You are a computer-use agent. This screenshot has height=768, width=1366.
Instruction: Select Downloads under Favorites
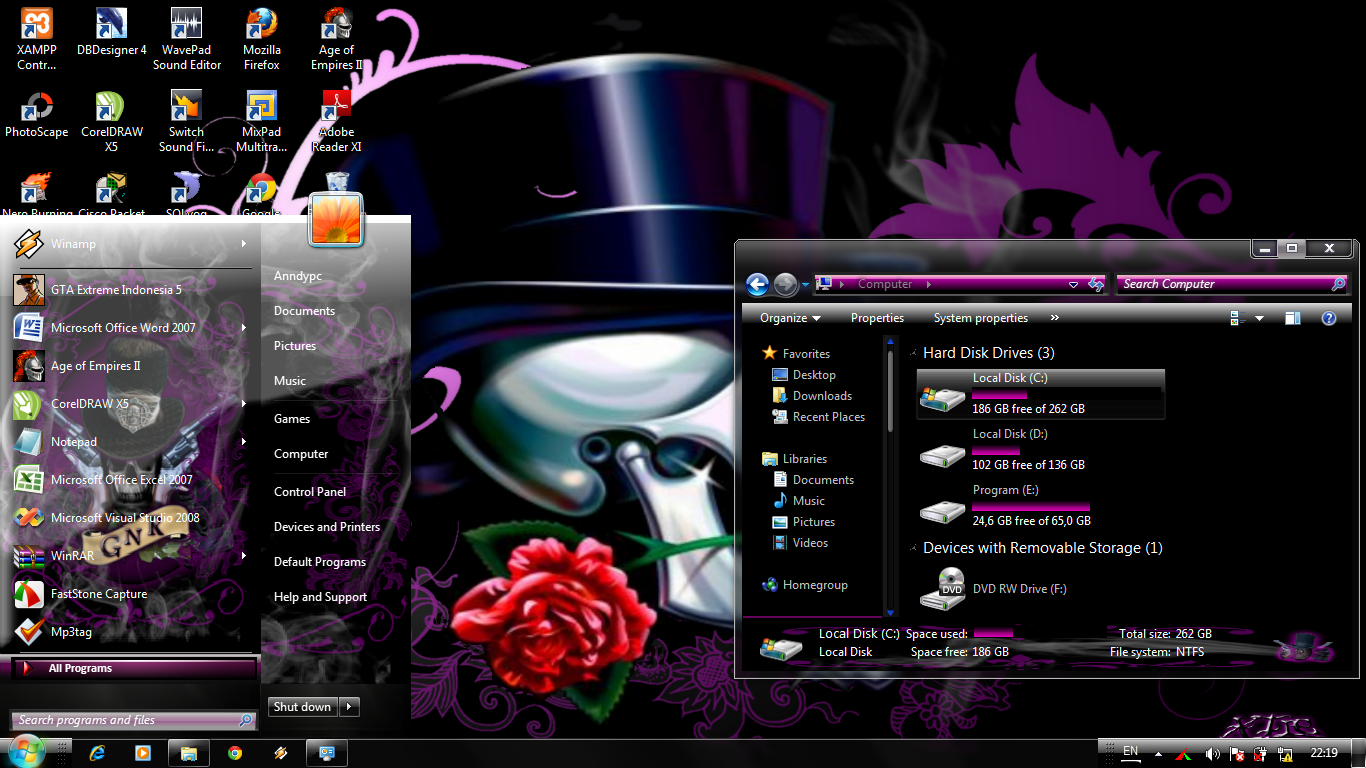(812, 396)
